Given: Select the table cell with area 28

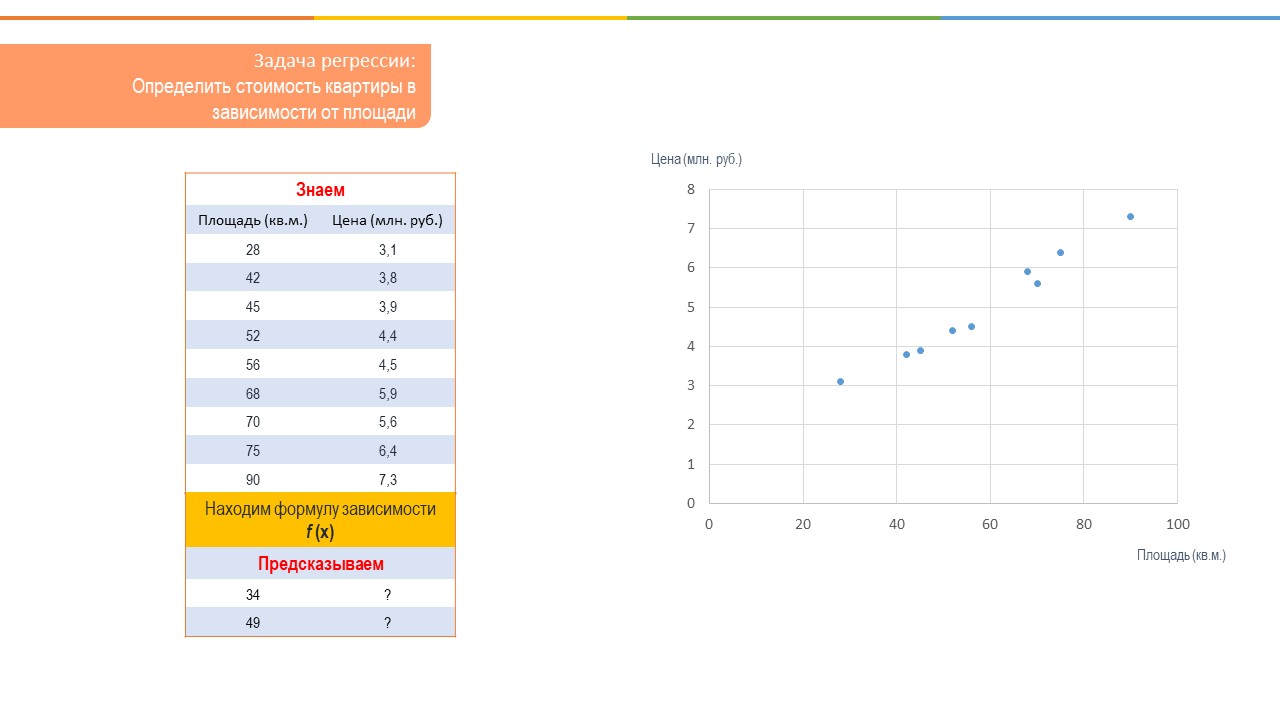Looking at the screenshot, I should pyautogui.click(x=253, y=250).
